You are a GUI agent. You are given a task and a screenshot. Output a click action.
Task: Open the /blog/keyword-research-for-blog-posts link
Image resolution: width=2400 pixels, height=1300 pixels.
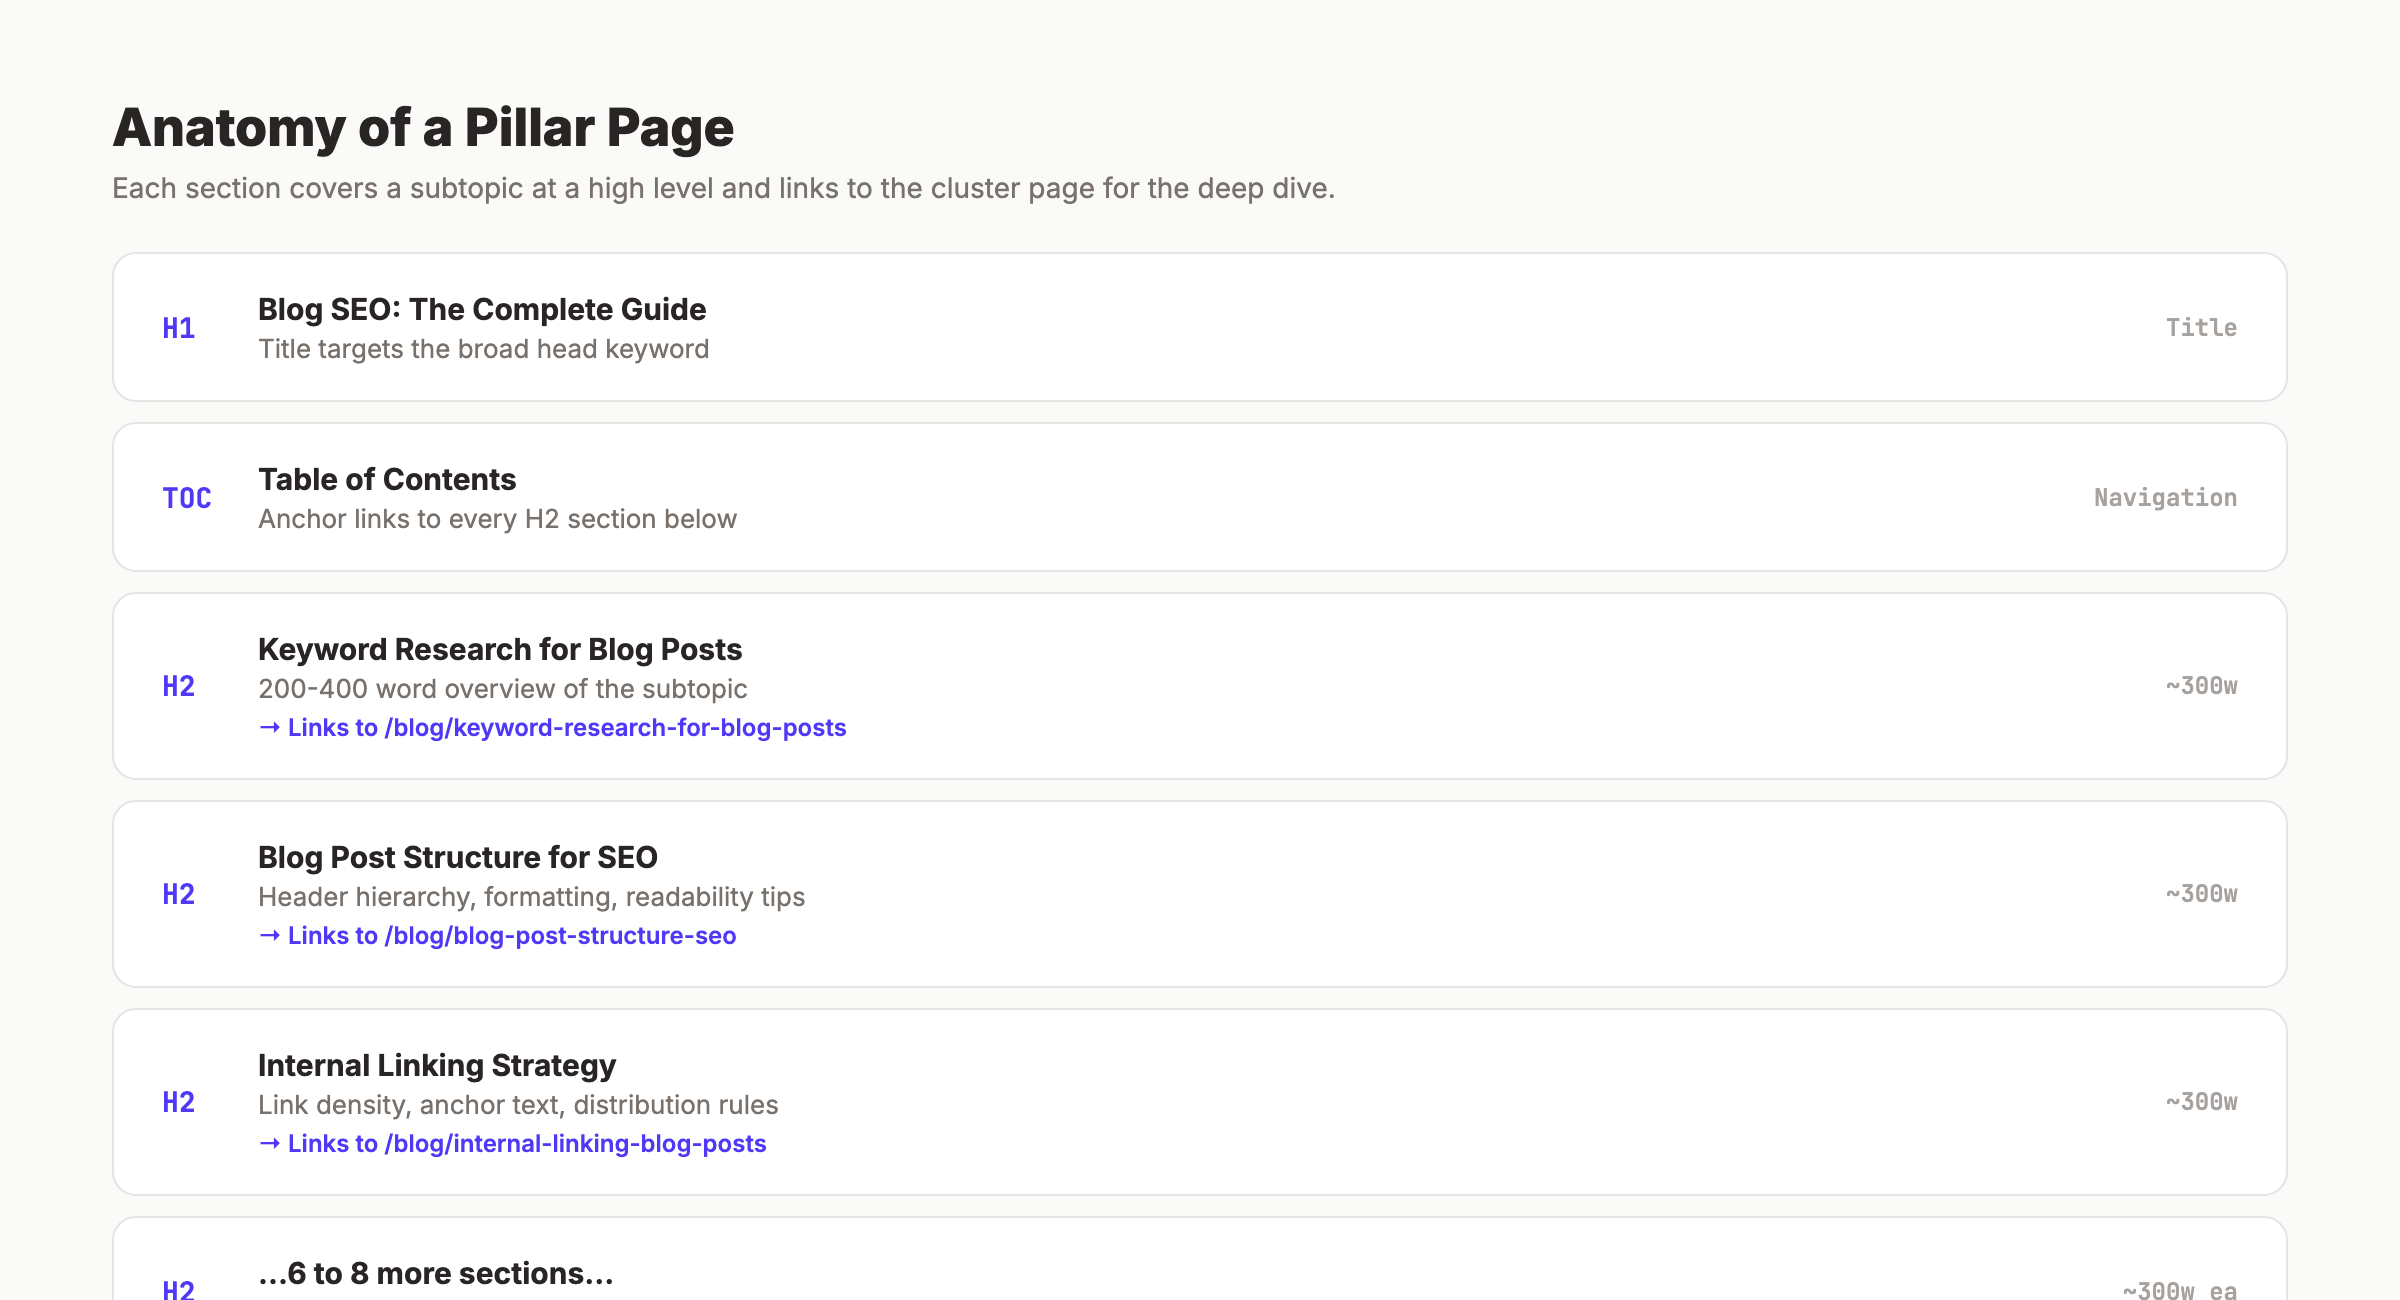[565, 727]
